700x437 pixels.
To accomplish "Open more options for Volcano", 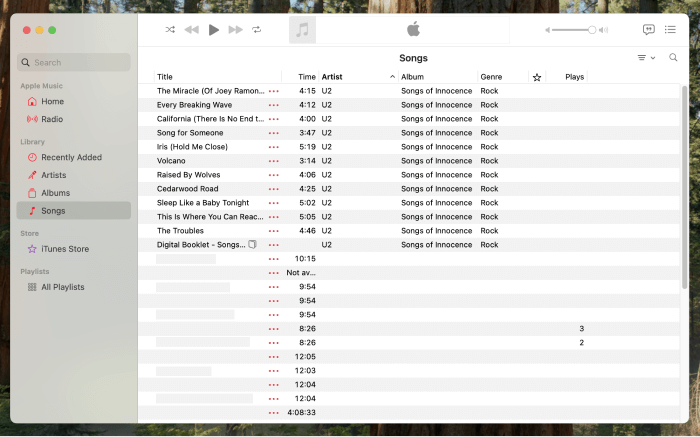I will point(274,161).
